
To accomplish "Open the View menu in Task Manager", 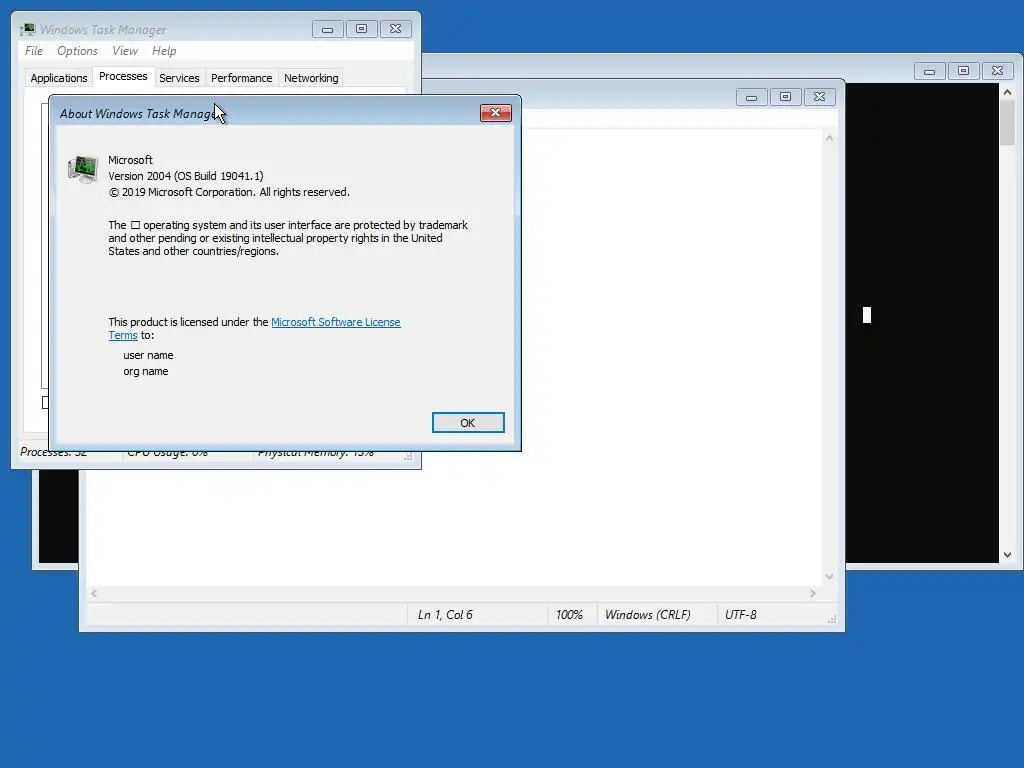I will point(125,51).
